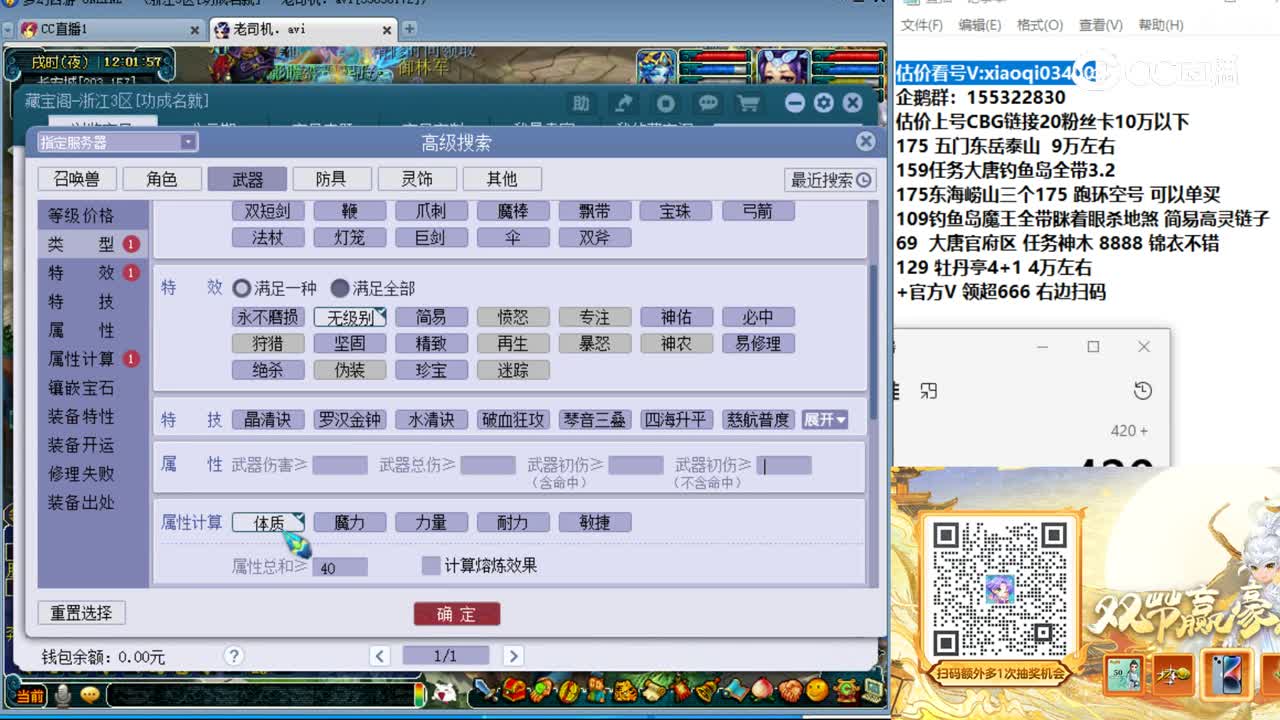Click the speech bubble icon in chat bar
The width and height of the screenshot is (1280, 720).
90,695
